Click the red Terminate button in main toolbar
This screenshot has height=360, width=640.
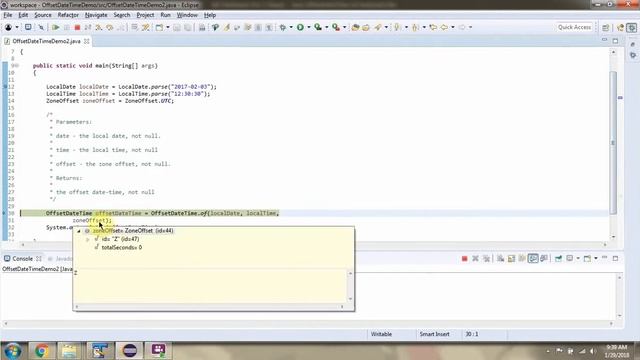pyautogui.click(x=77, y=27)
